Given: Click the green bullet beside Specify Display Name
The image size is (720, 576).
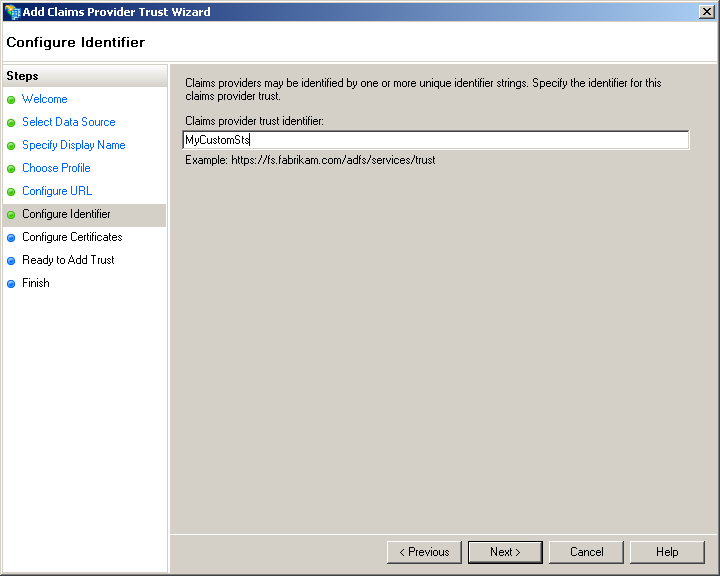Looking at the screenshot, I should [x=11, y=146].
